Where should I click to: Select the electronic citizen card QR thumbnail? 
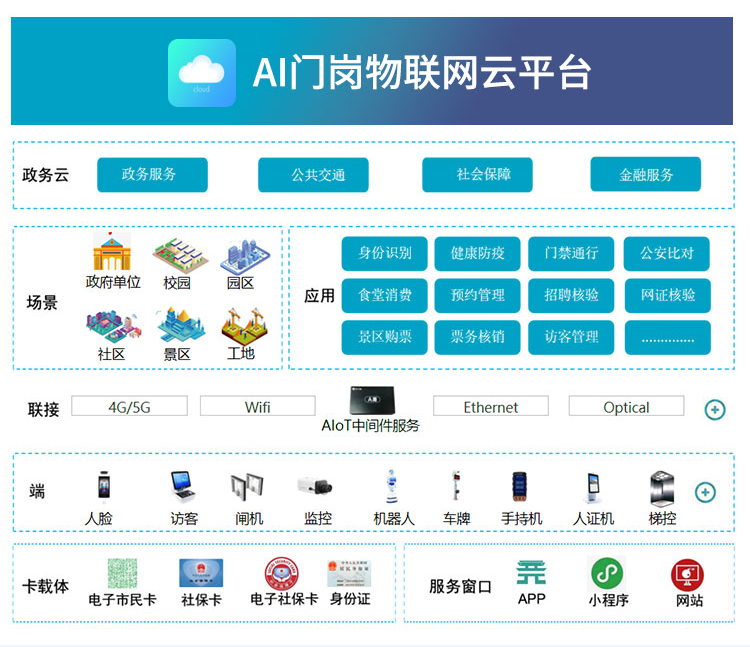pyautogui.click(x=122, y=573)
